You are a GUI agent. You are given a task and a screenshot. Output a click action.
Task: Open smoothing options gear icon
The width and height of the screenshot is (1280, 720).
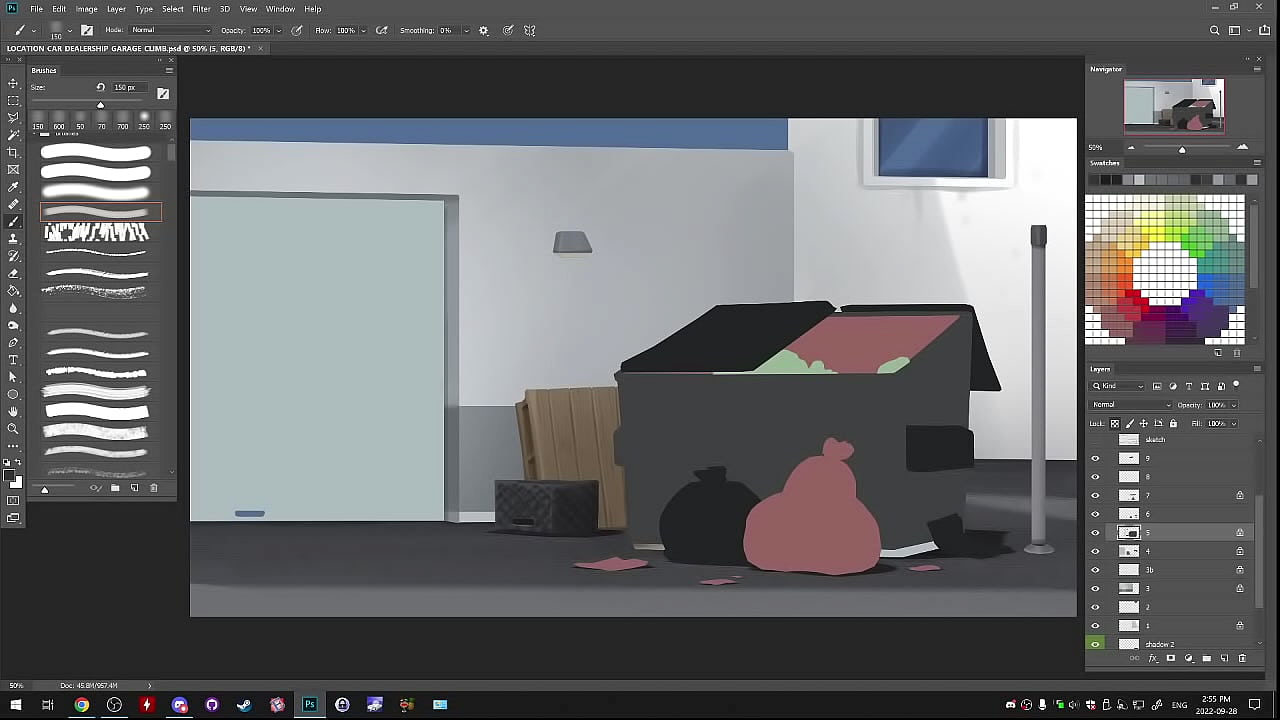(484, 31)
